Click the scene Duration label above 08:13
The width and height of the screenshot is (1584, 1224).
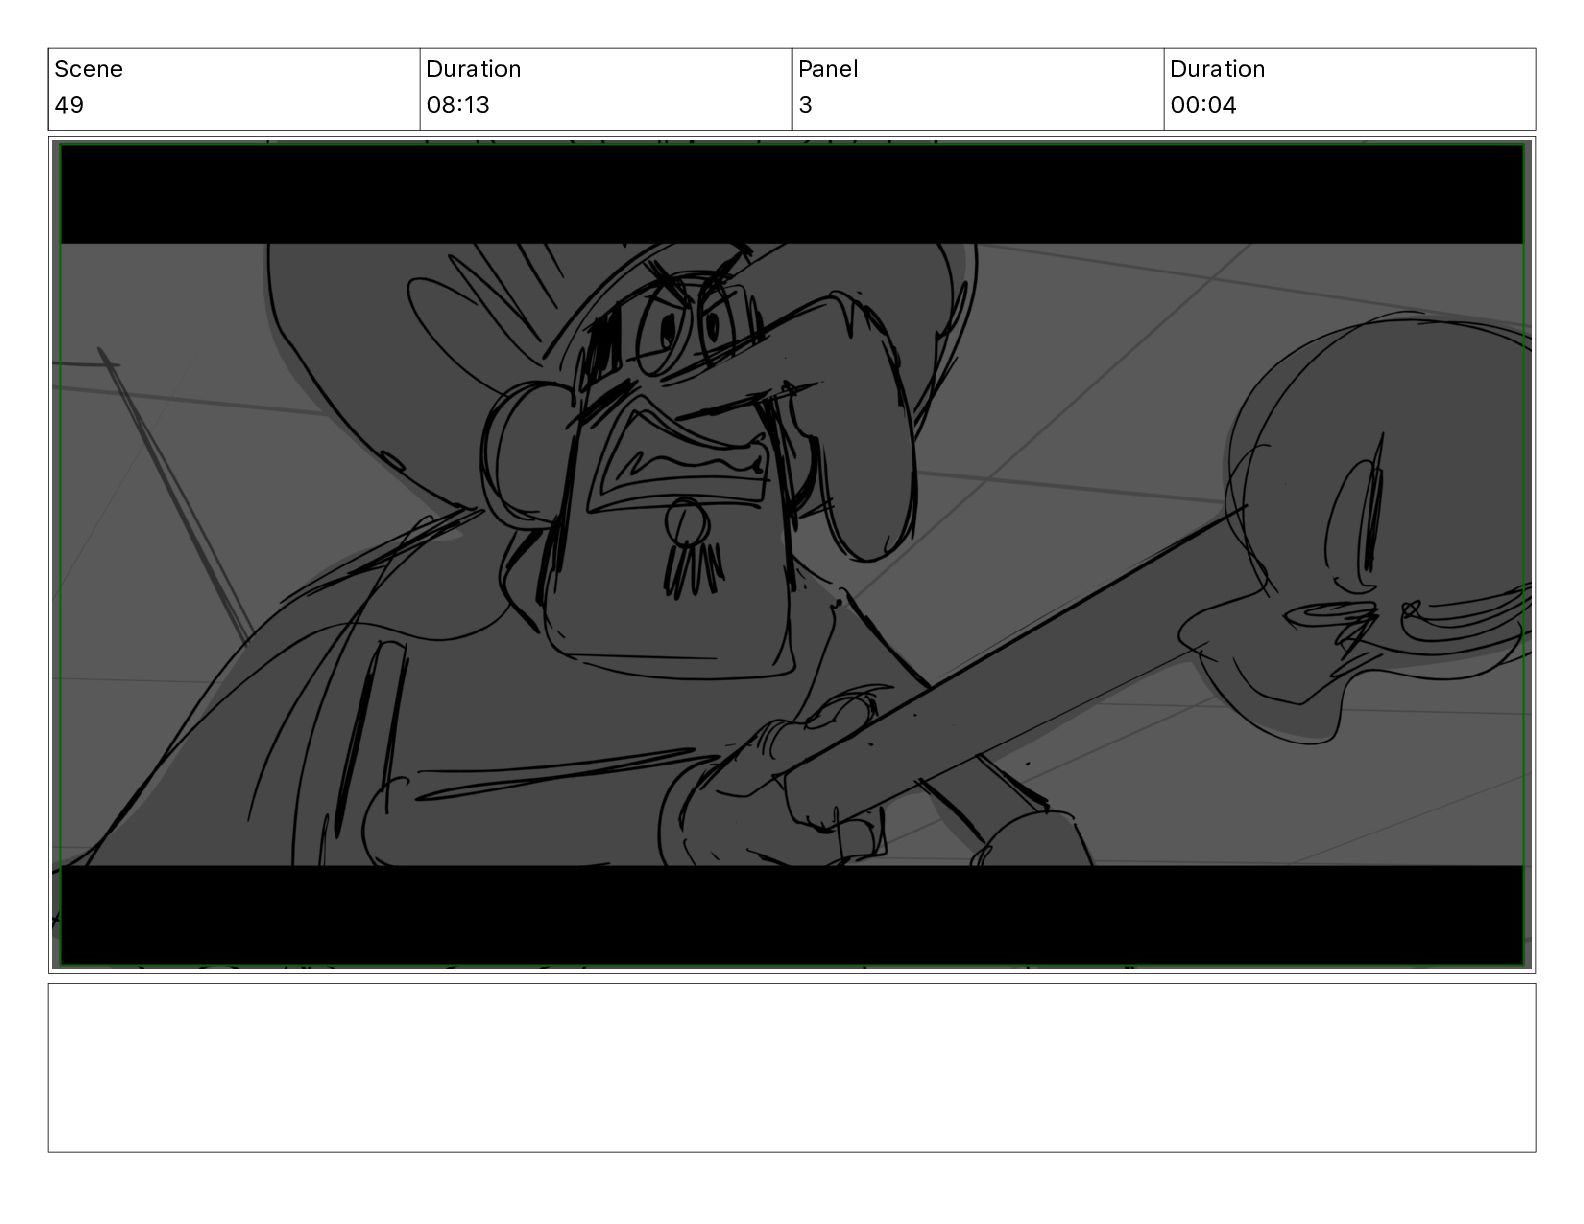tap(473, 69)
